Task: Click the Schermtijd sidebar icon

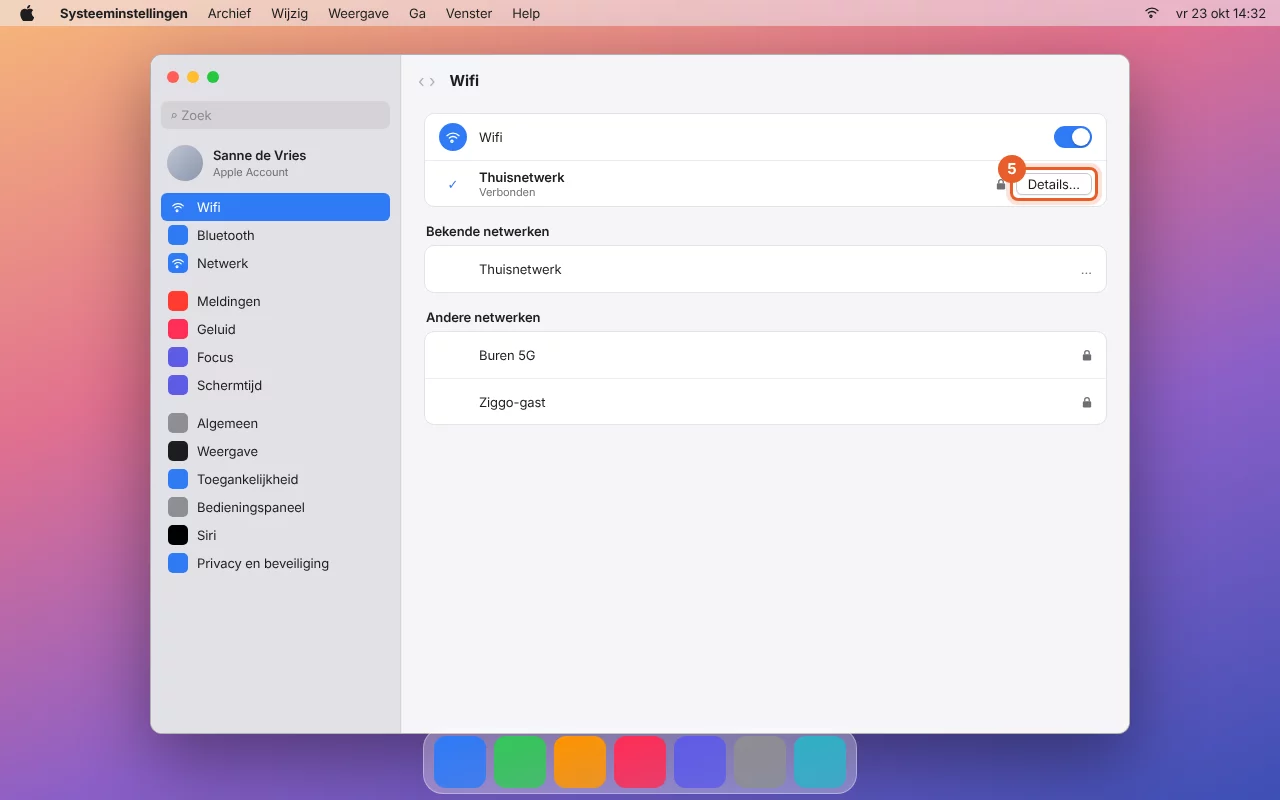Action: pos(178,385)
